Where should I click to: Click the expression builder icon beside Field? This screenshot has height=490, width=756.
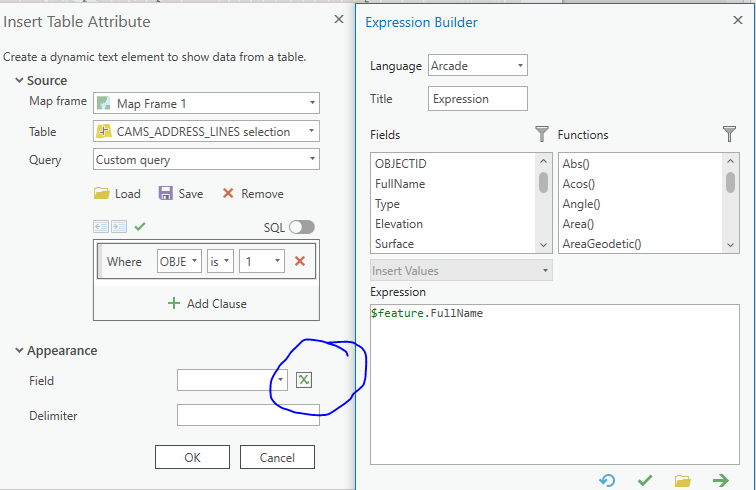[x=305, y=380]
